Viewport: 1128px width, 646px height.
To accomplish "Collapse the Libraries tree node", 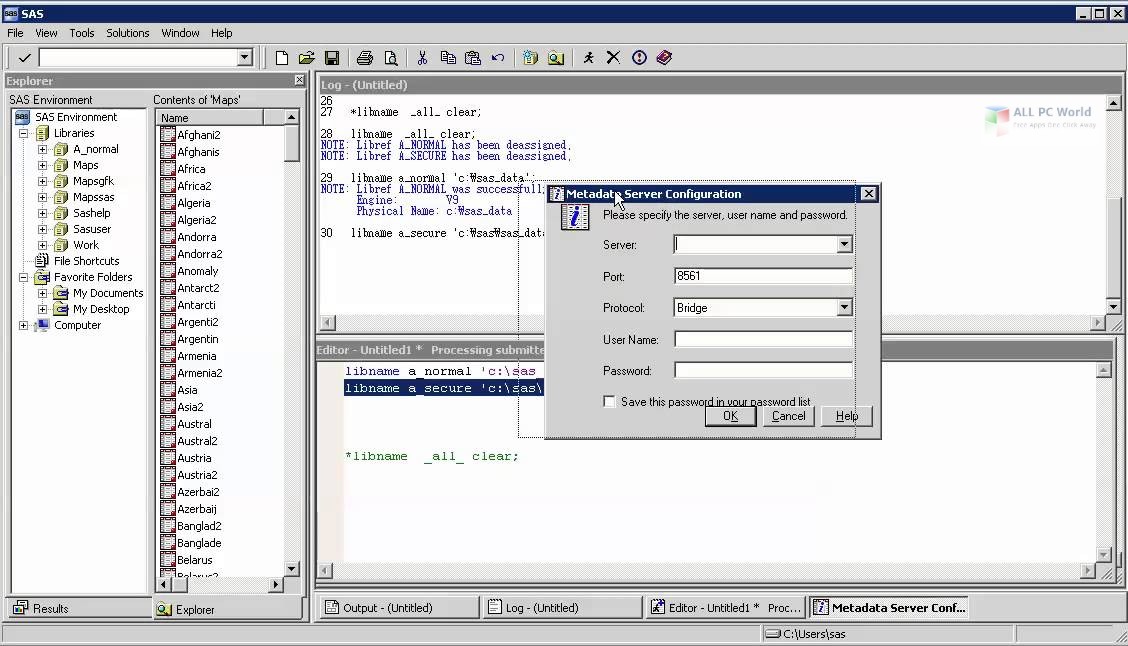I will (24, 133).
